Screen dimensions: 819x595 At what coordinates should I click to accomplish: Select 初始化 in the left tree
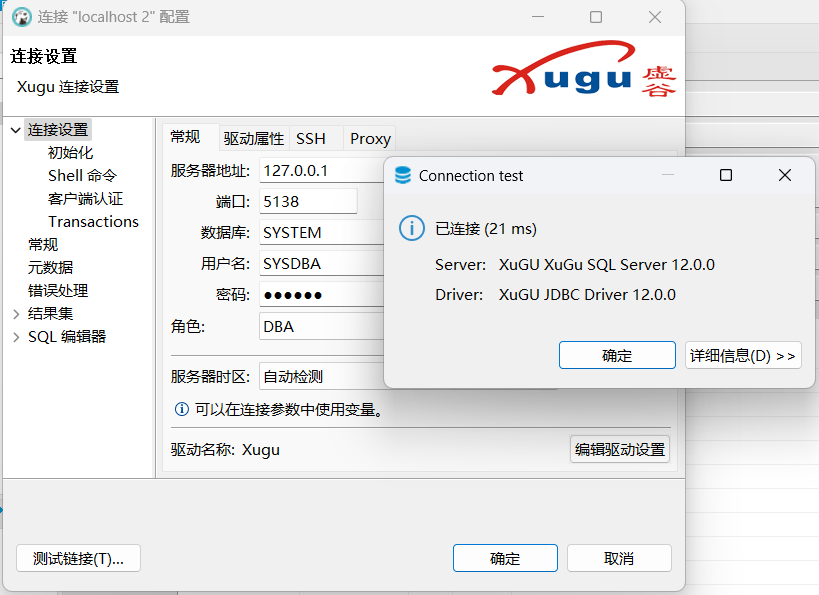[x=71, y=153]
